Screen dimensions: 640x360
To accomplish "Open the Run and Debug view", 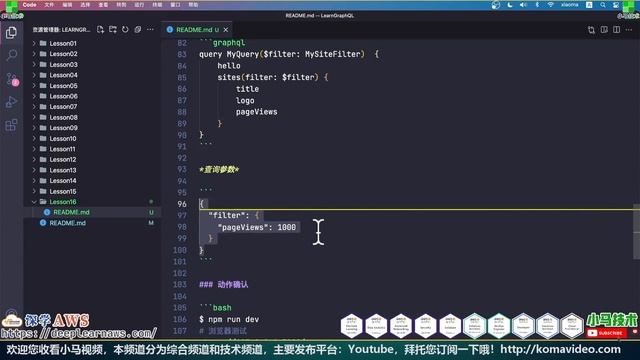I will tap(11, 102).
